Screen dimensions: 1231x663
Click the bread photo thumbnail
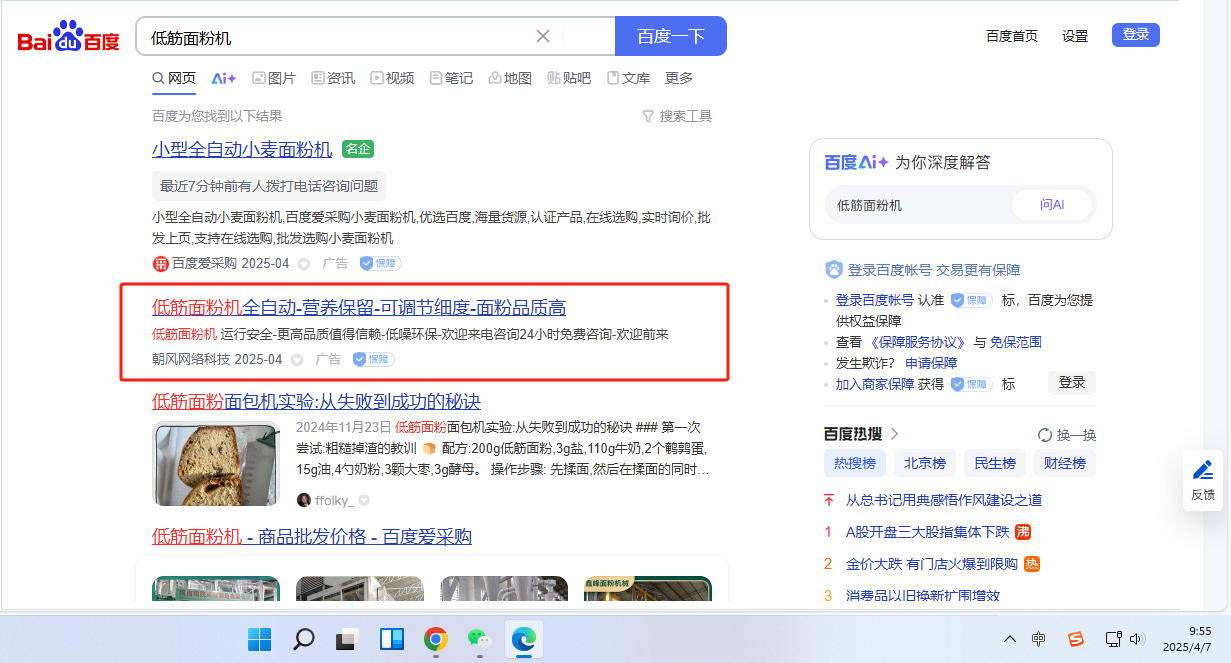click(216, 464)
